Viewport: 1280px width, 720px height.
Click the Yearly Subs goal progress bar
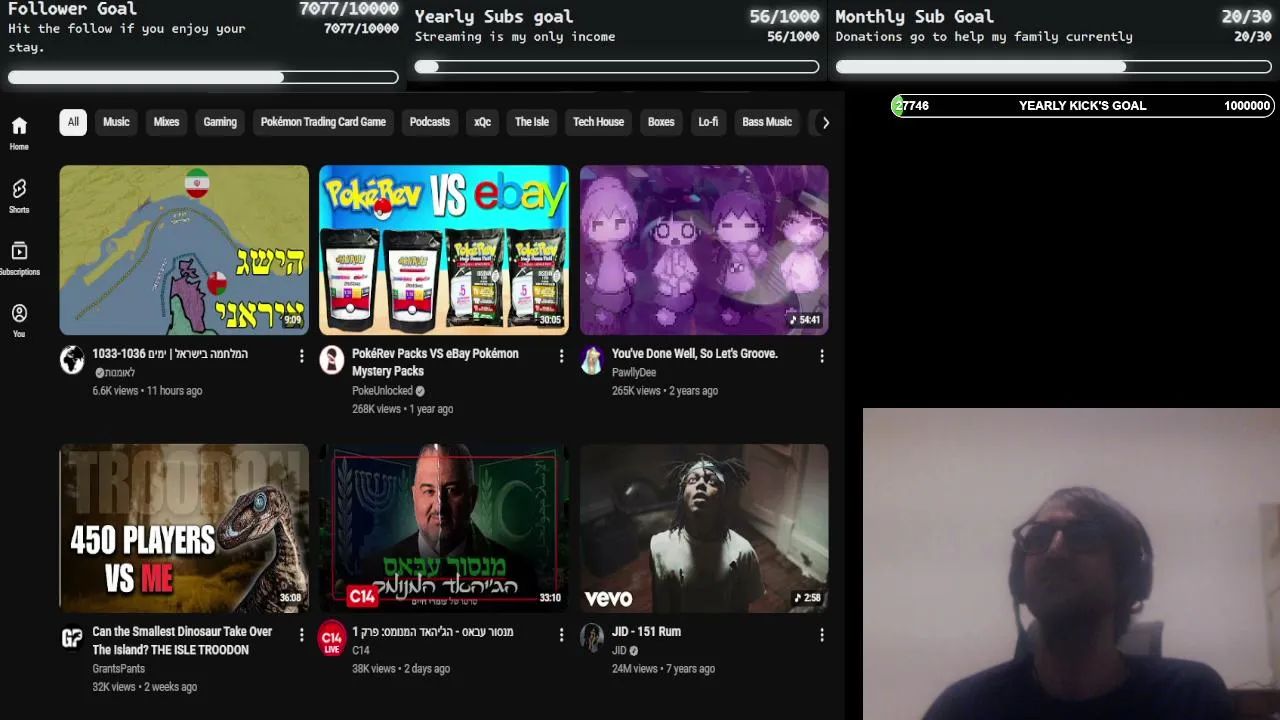tap(617, 67)
